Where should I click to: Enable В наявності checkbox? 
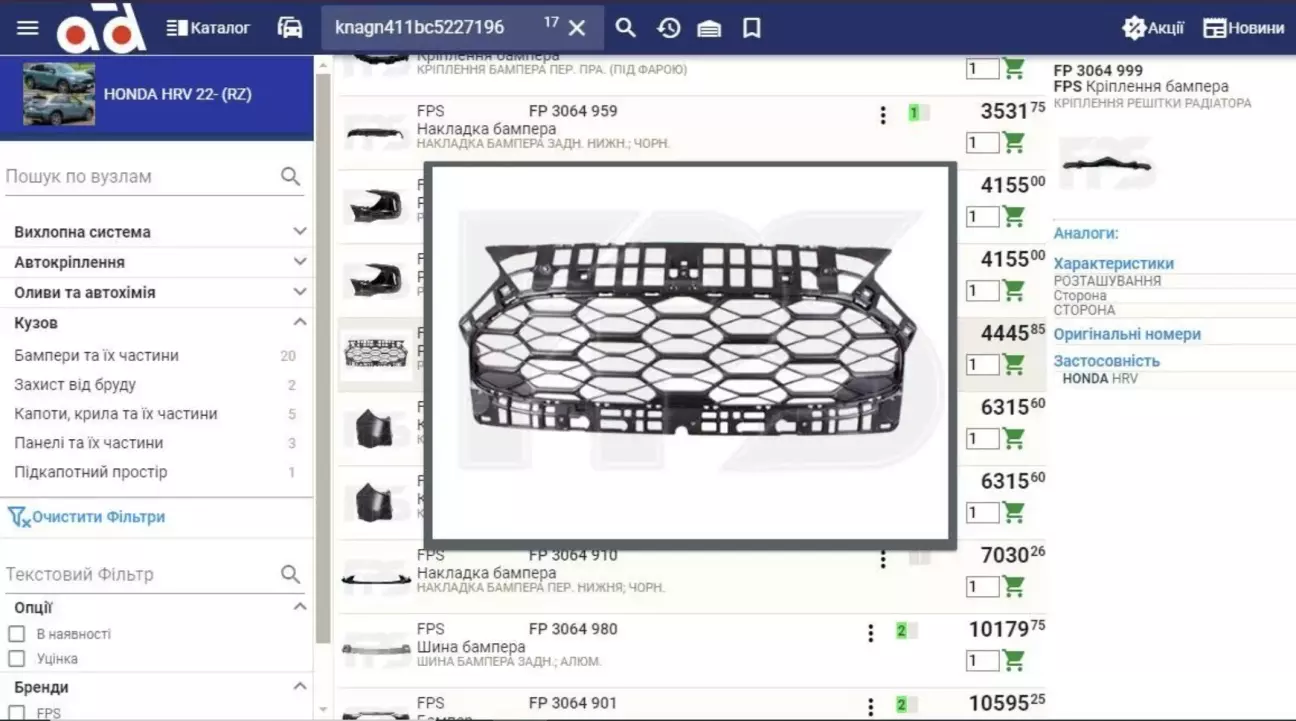[x=16, y=634]
